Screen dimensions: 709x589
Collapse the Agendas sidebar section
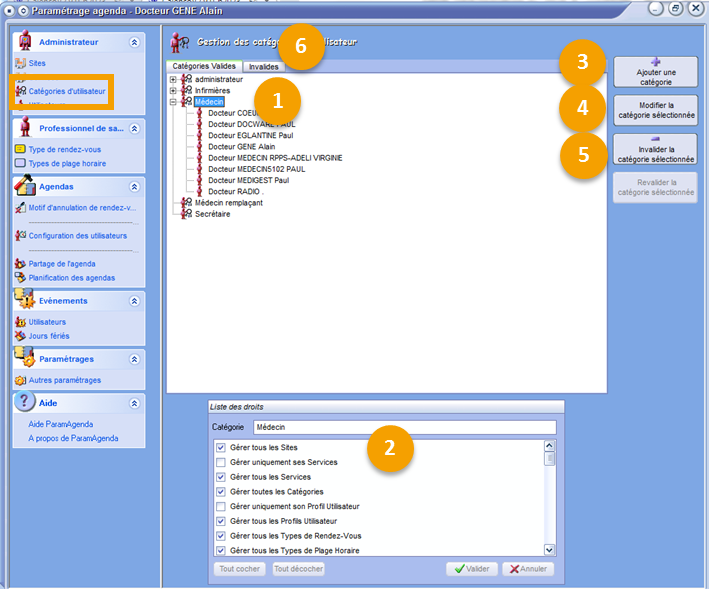click(x=134, y=187)
